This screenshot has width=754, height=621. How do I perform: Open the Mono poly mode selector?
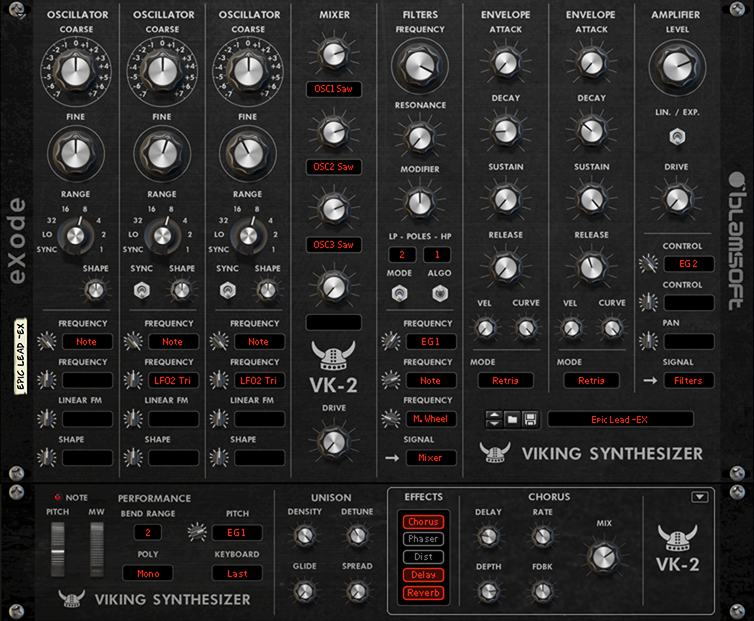[148, 573]
